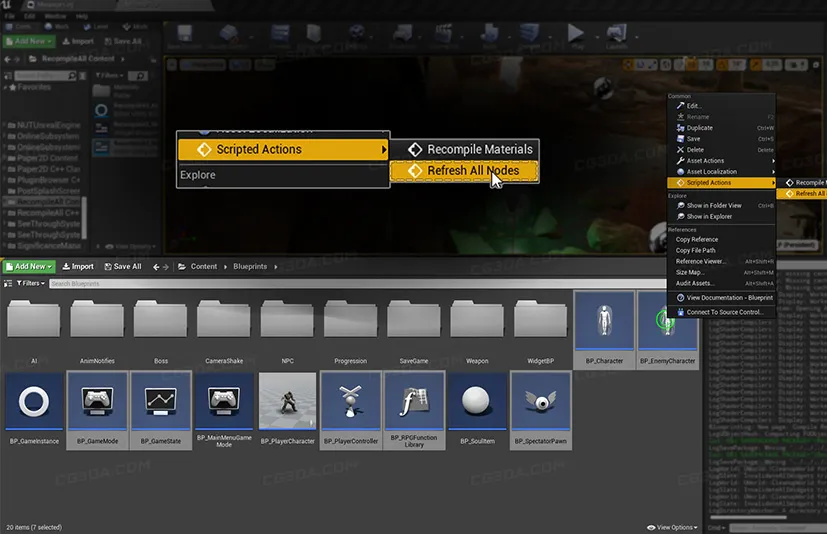The image size is (827, 534).
Task: Click Refresh All Nodes in the enlarged menu inset
Action: (x=465, y=170)
